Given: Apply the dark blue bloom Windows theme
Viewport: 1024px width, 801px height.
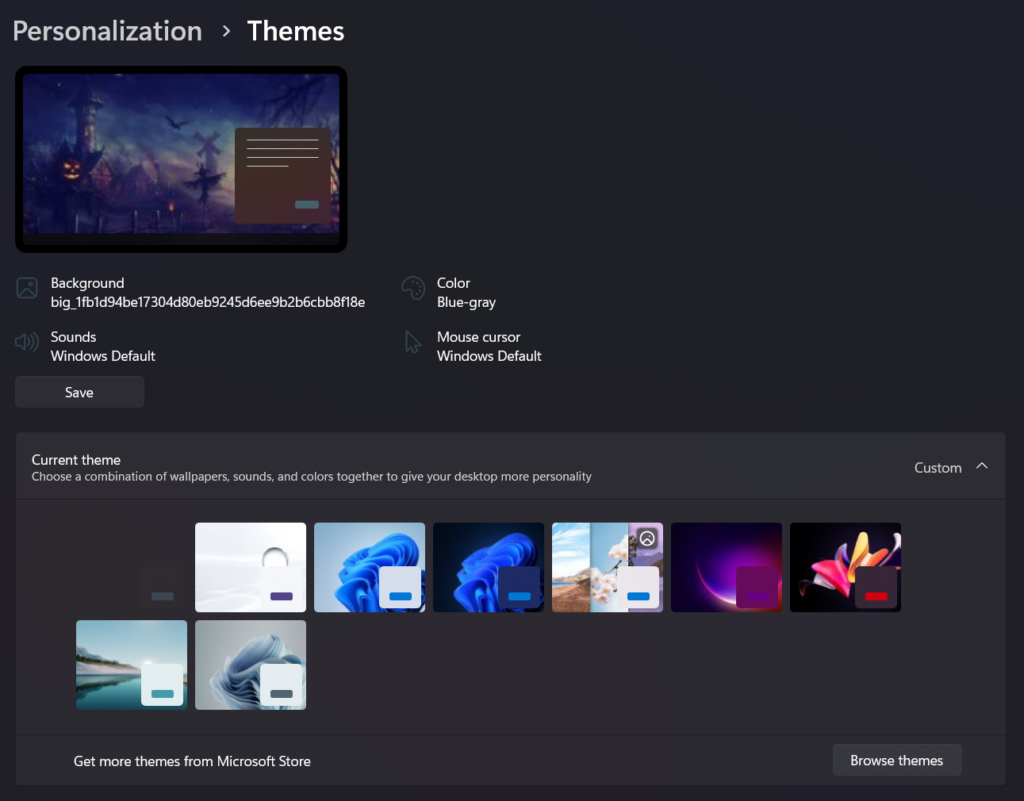Looking at the screenshot, I should point(488,567).
